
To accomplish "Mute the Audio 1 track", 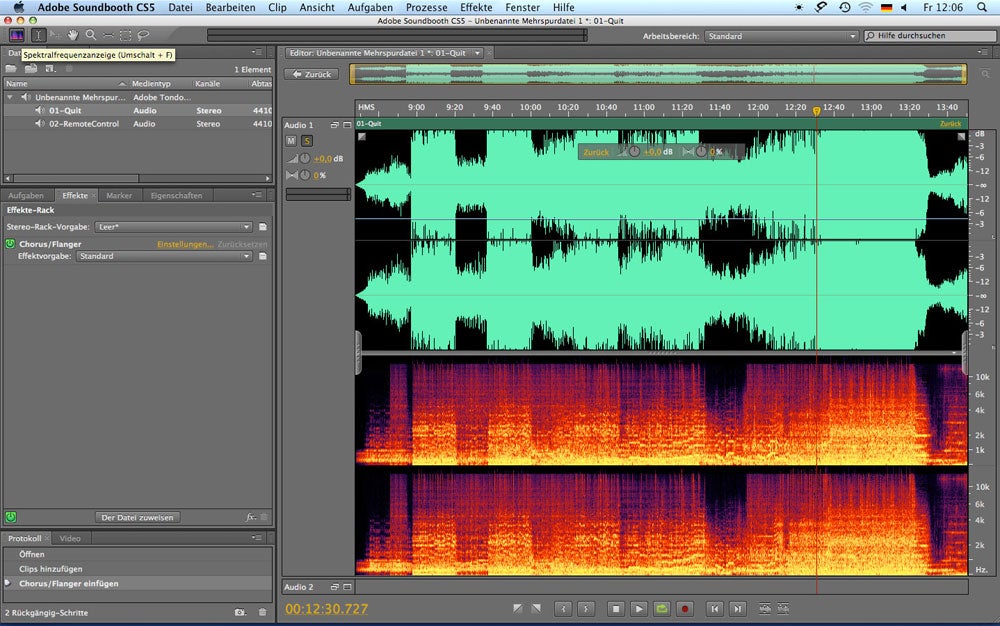I will point(292,141).
